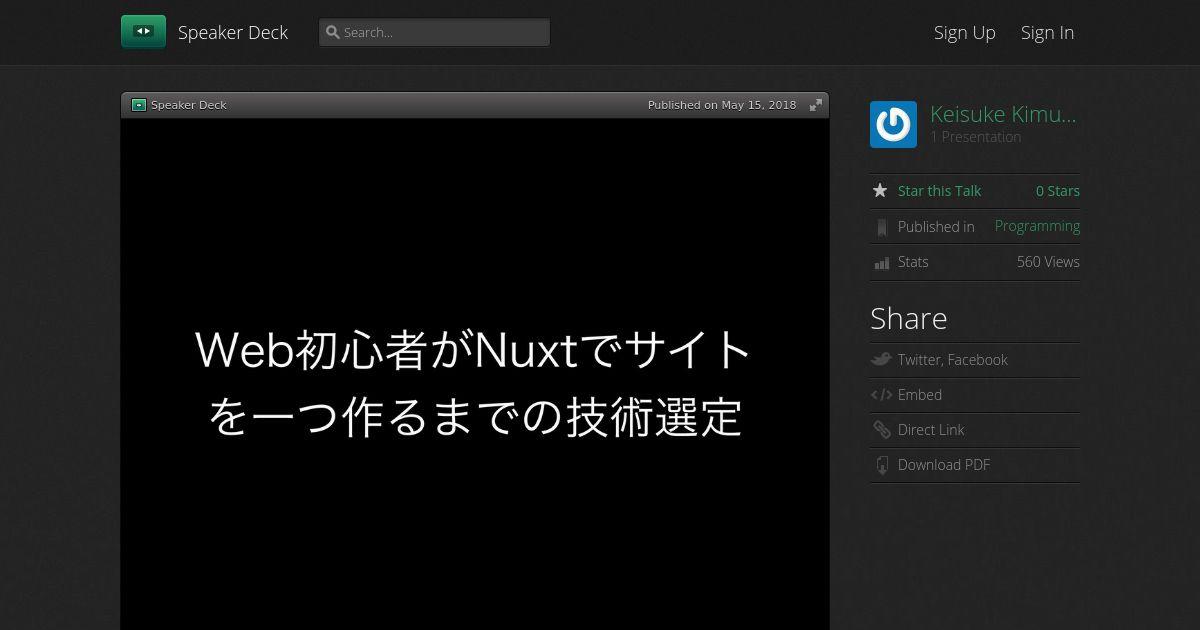The image size is (1200, 630).
Task: Open the Sign Up page
Action: pyautogui.click(x=964, y=32)
